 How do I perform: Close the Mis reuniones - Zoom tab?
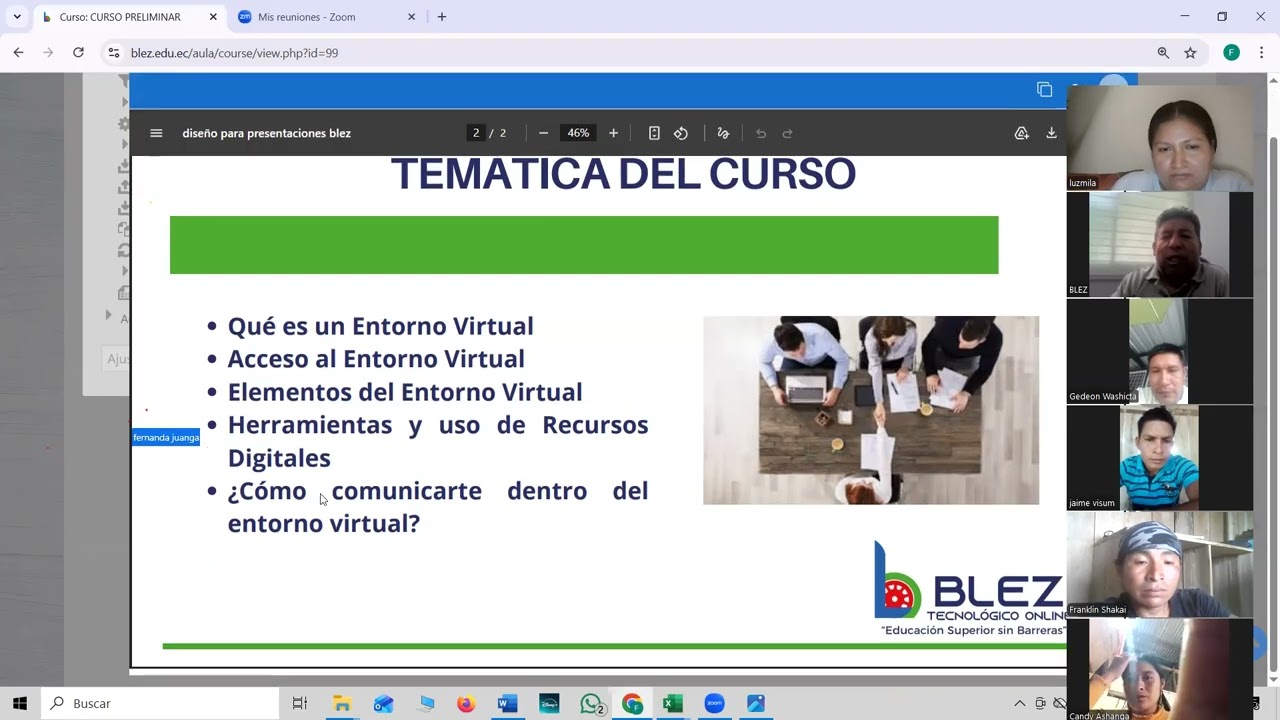[411, 17]
